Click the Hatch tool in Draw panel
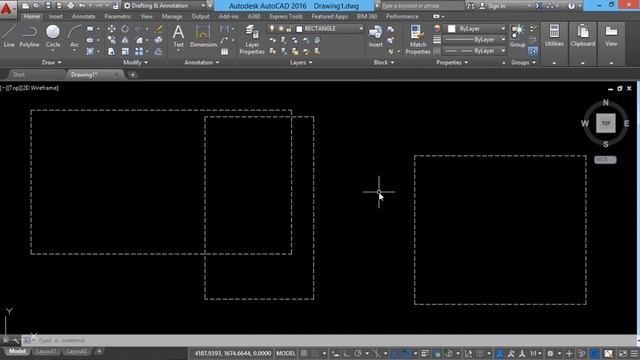The height and width of the screenshot is (360, 640). pyautogui.click(x=90, y=52)
